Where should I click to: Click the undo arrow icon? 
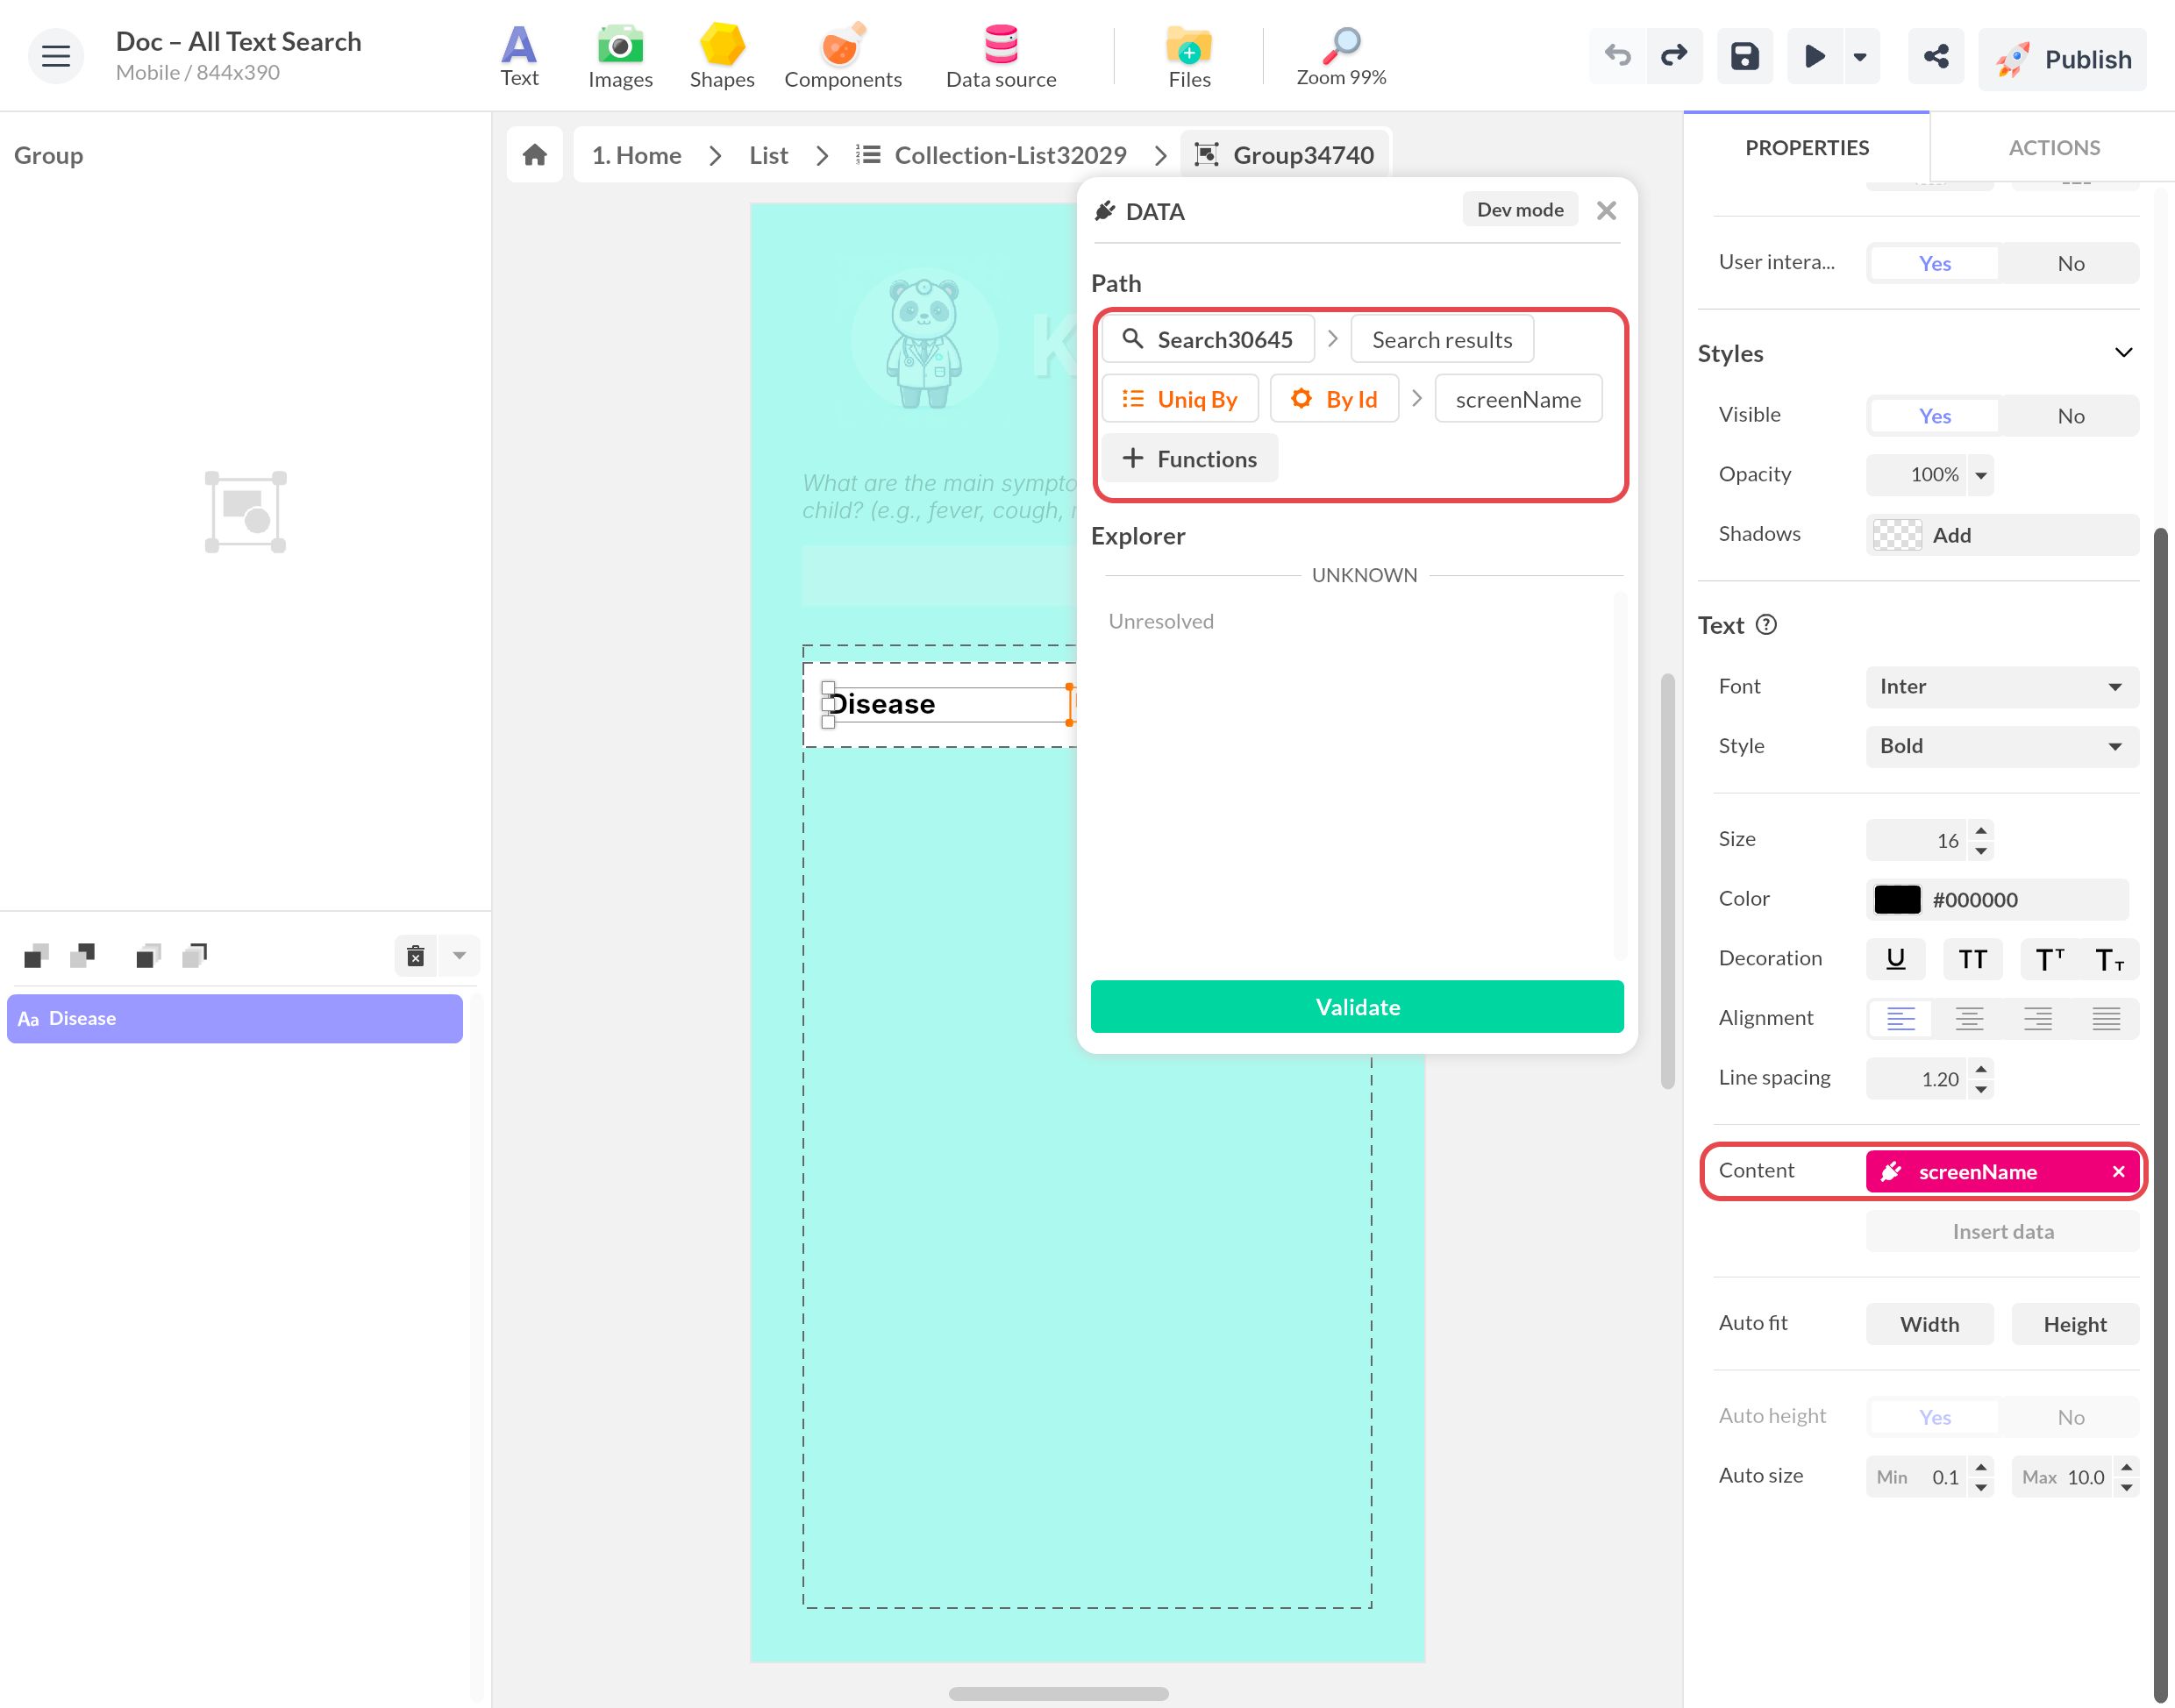pyautogui.click(x=1617, y=56)
